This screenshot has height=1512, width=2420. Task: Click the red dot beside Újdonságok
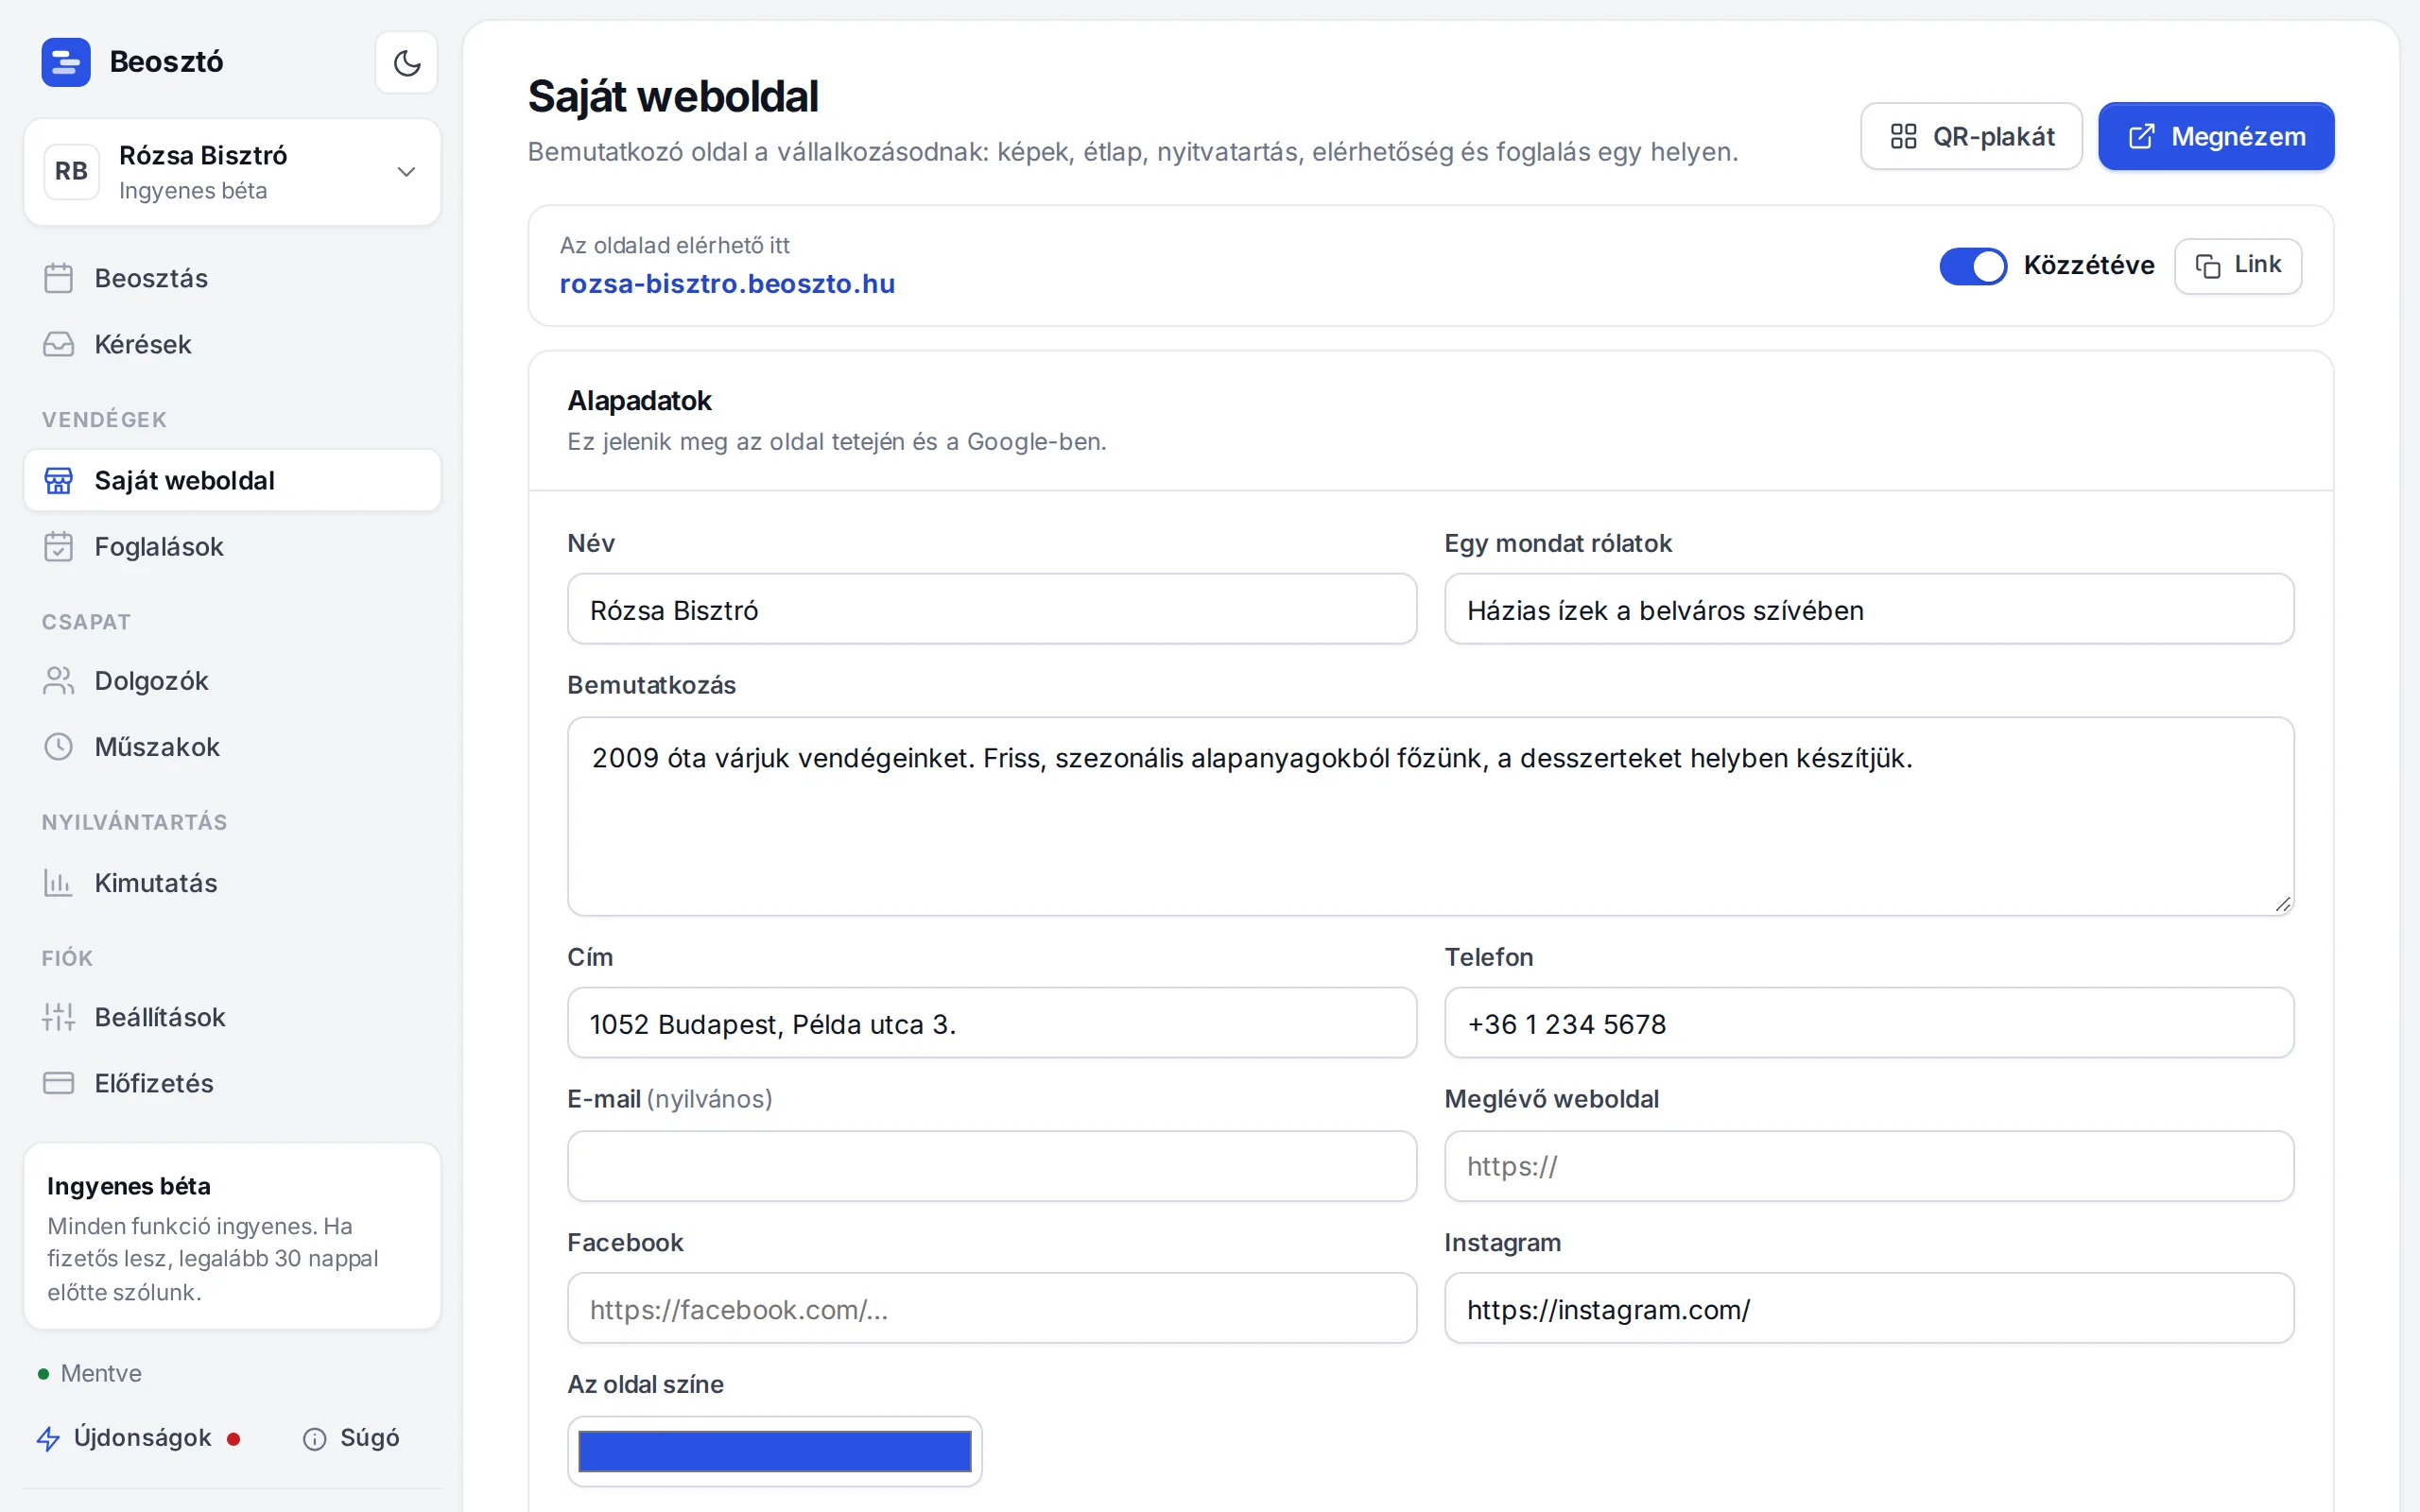[x=233, y=1439]
